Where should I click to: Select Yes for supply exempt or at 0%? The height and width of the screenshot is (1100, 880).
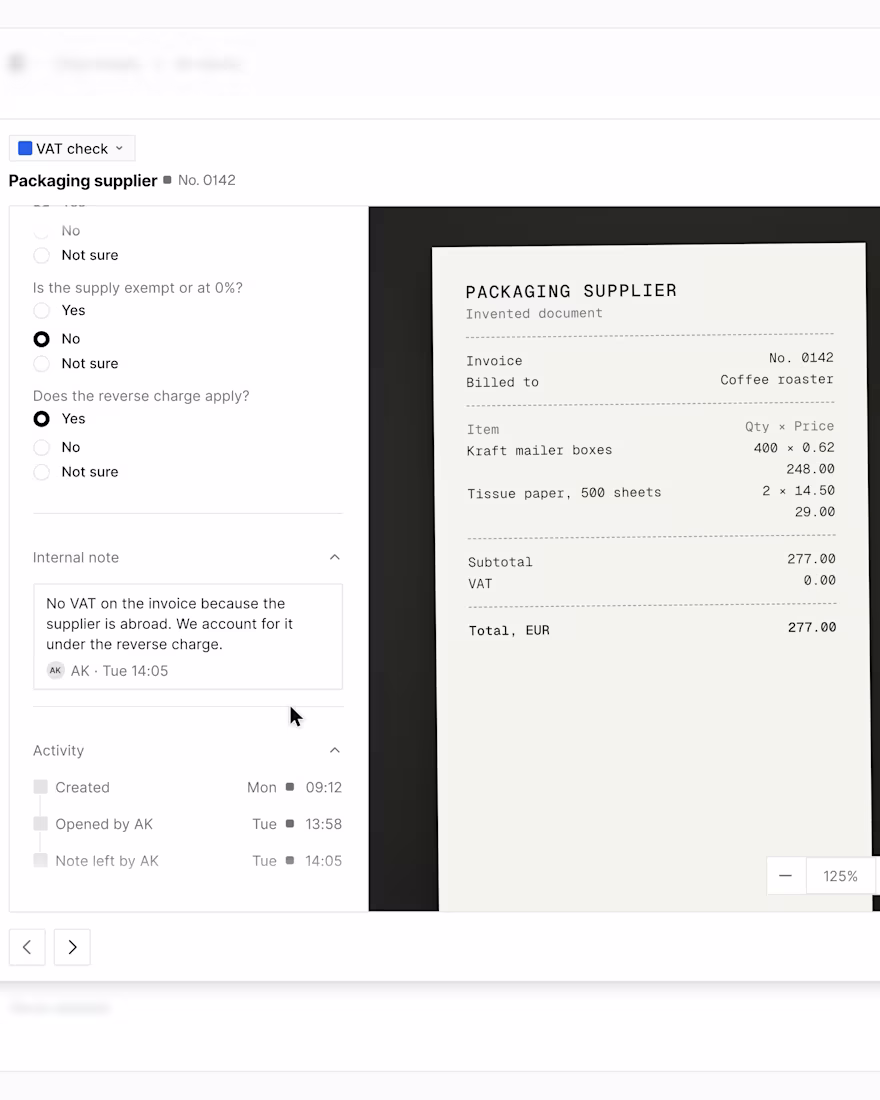coord(41,310)
